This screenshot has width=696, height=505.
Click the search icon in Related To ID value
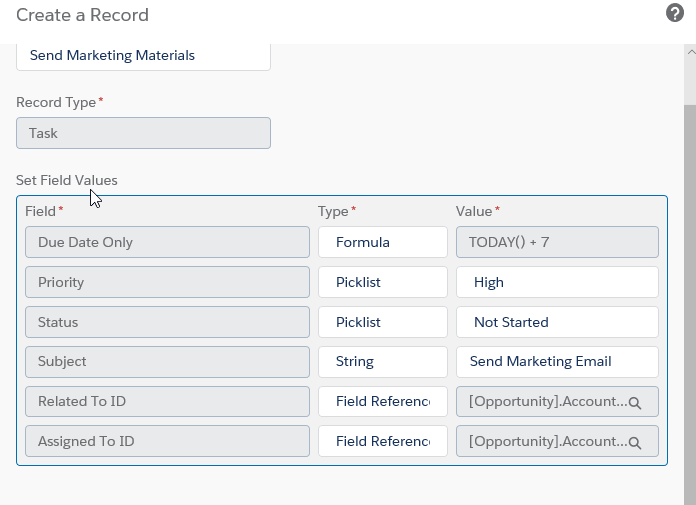pyautogui.click(x=634, y=402)
